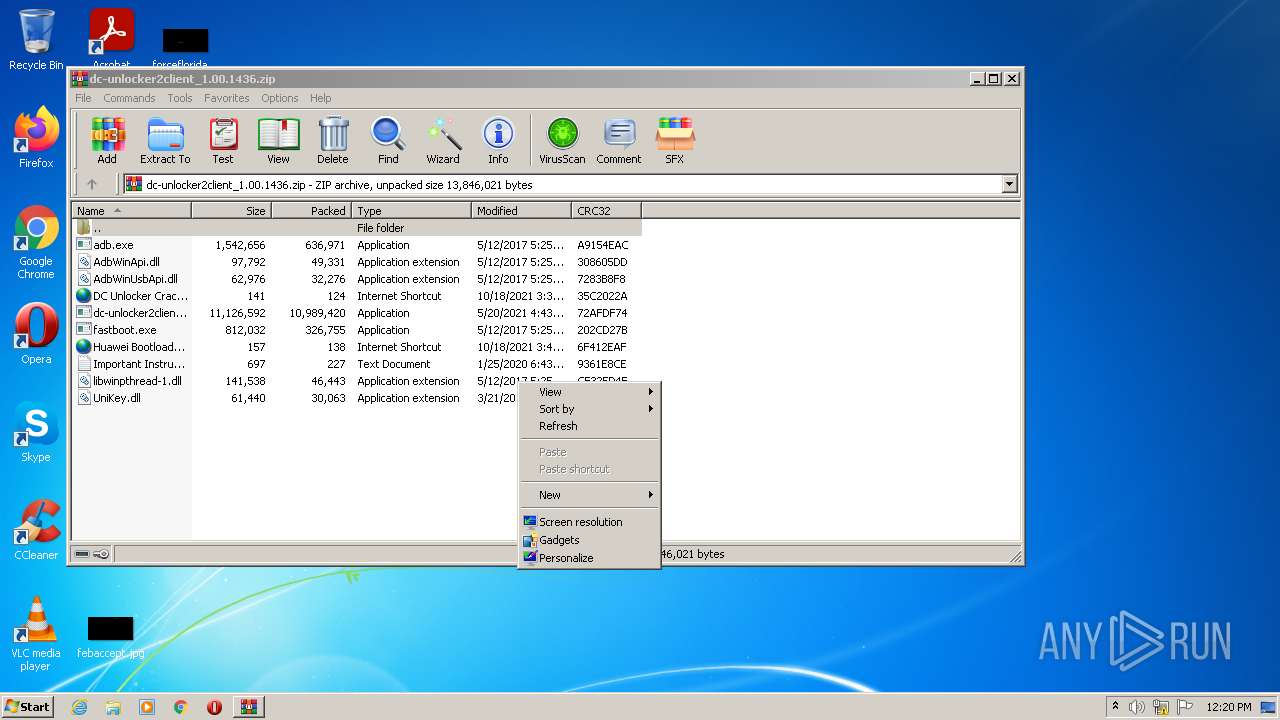
Task: Click the WinRAR taskbar button
Action: [248, 707]
